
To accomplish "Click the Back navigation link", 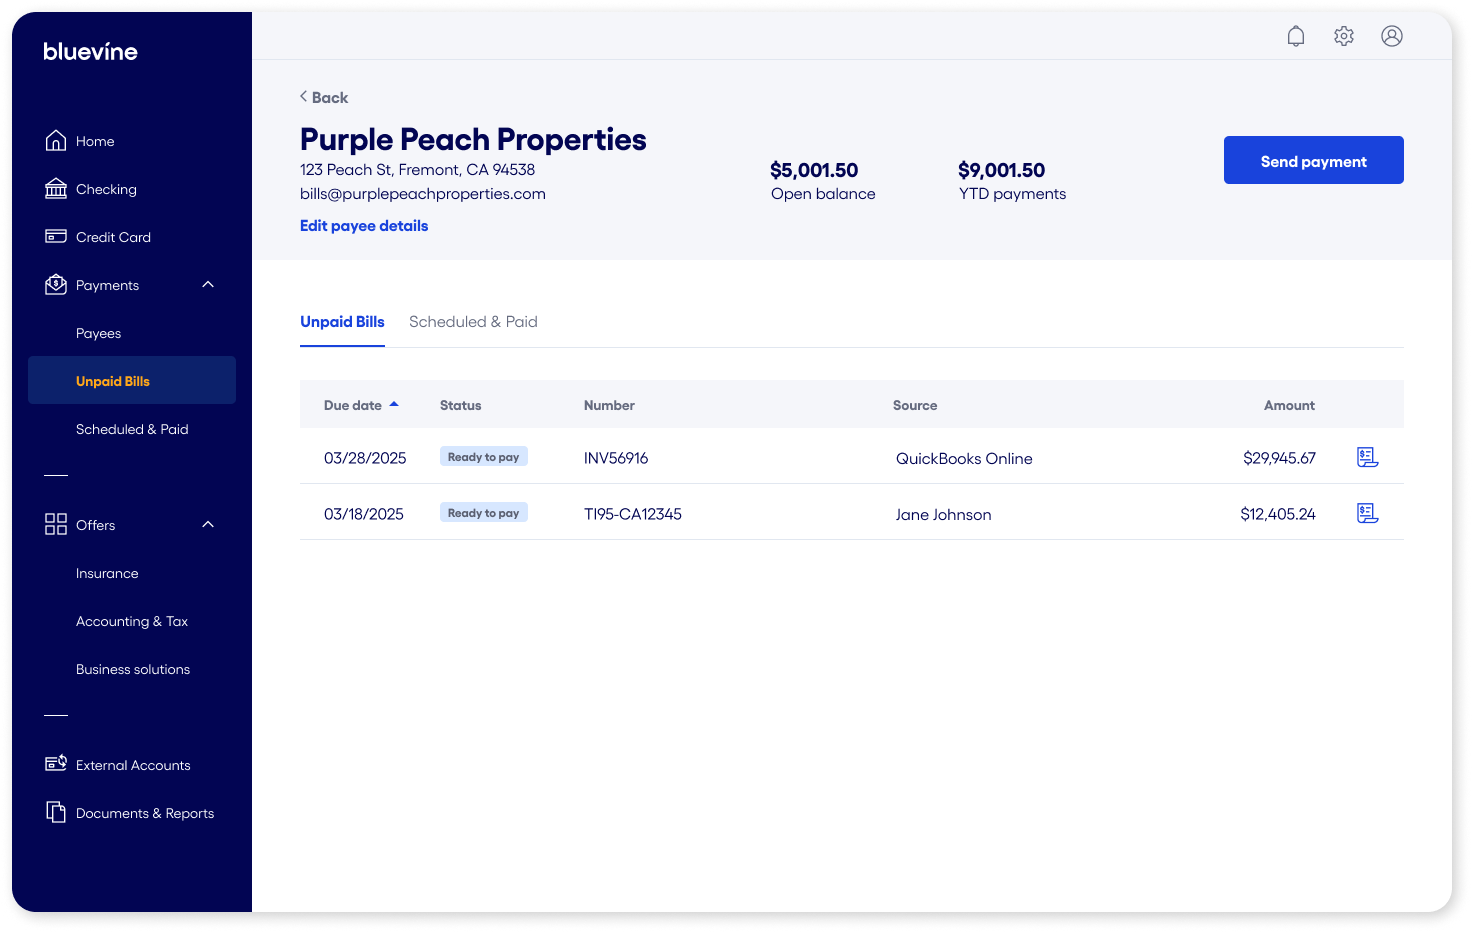I will coord(323,97).
